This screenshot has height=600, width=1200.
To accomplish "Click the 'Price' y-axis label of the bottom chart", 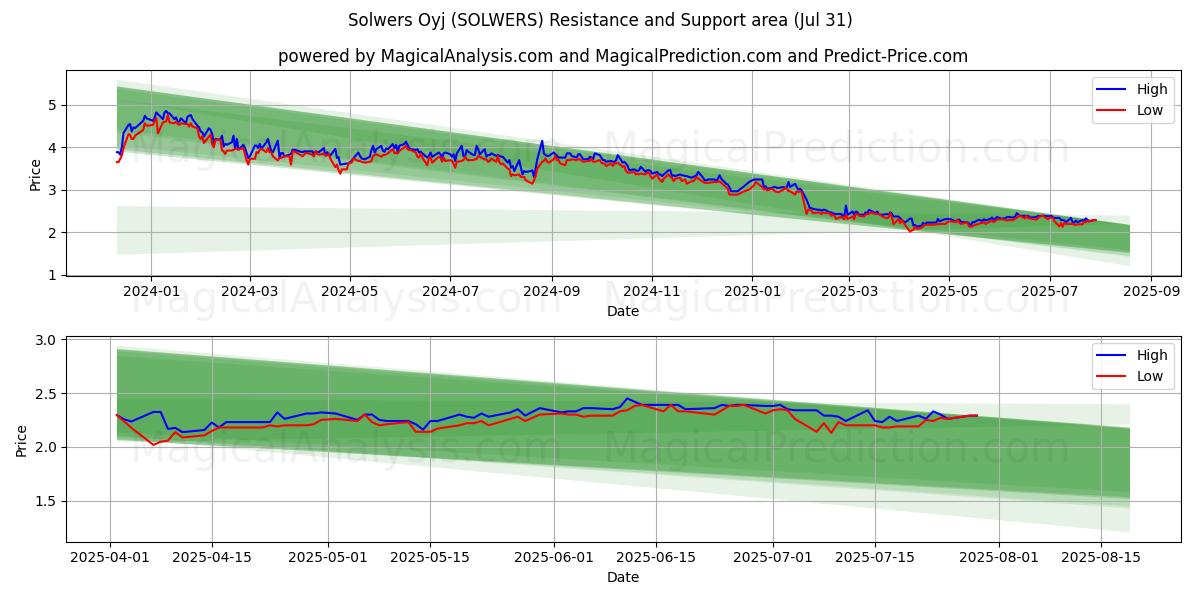I will [x=22, y=440].
